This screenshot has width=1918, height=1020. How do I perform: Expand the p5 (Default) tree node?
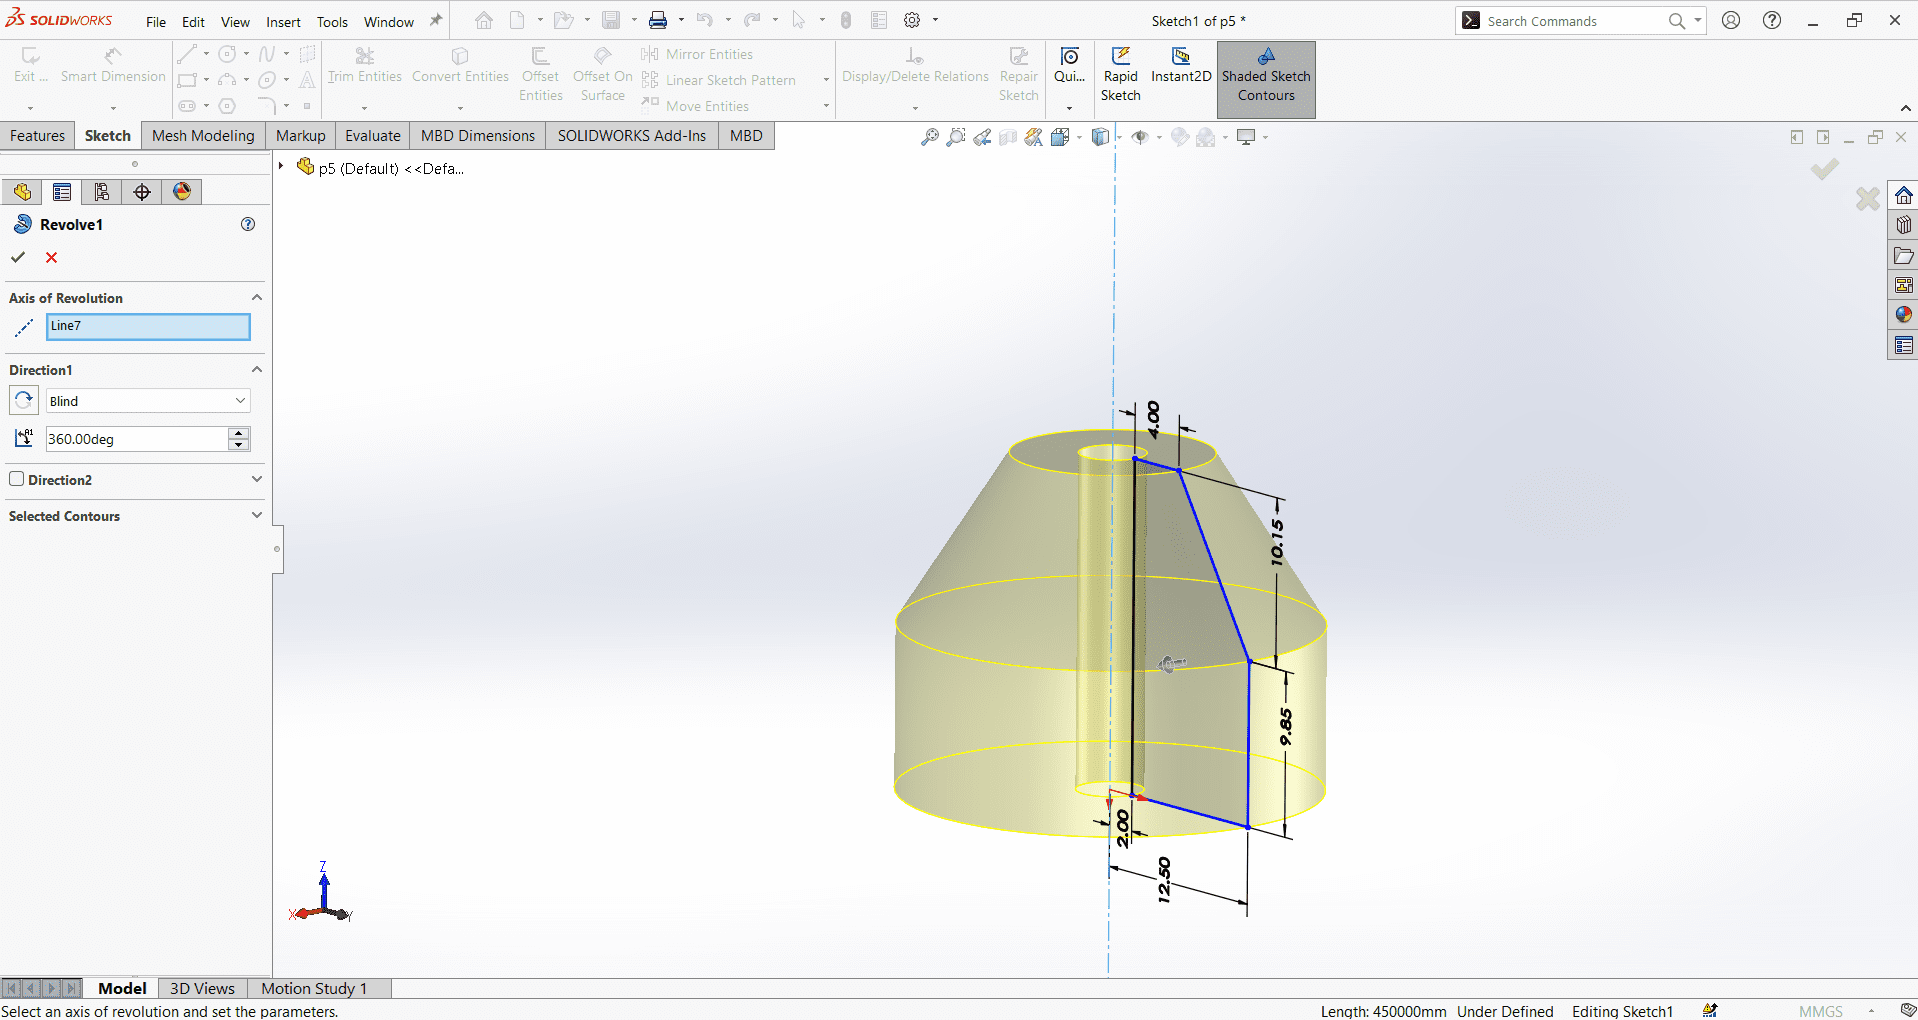(x=281, y=167)
